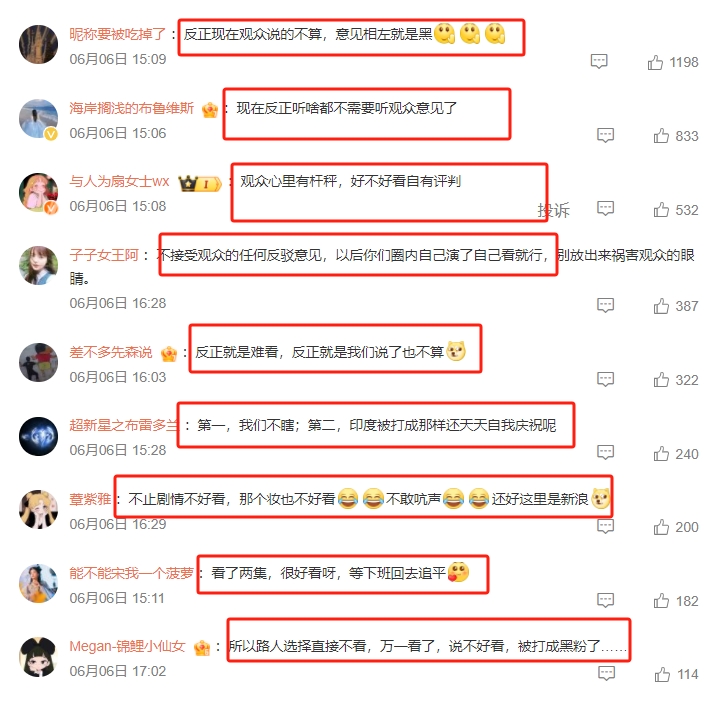Click avatar of 差不多先森说
This screenshot has height=710, width=722.
[38, 362]
